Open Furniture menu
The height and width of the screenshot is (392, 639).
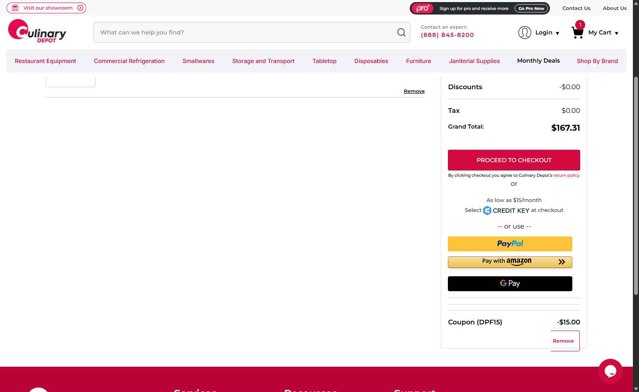pos(418,61)
